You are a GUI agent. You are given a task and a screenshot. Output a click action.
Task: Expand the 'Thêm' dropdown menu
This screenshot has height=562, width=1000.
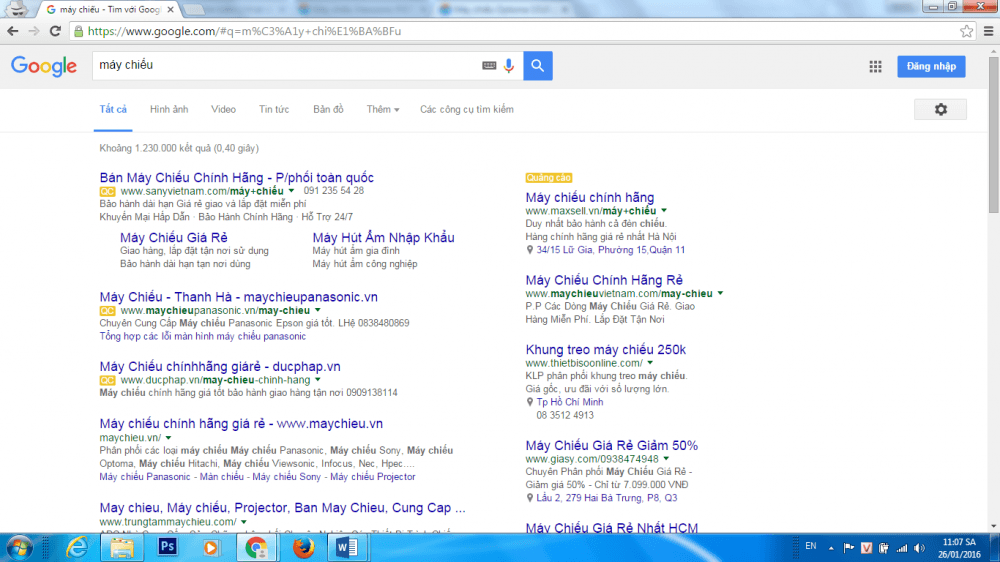[x=383, y=110]
